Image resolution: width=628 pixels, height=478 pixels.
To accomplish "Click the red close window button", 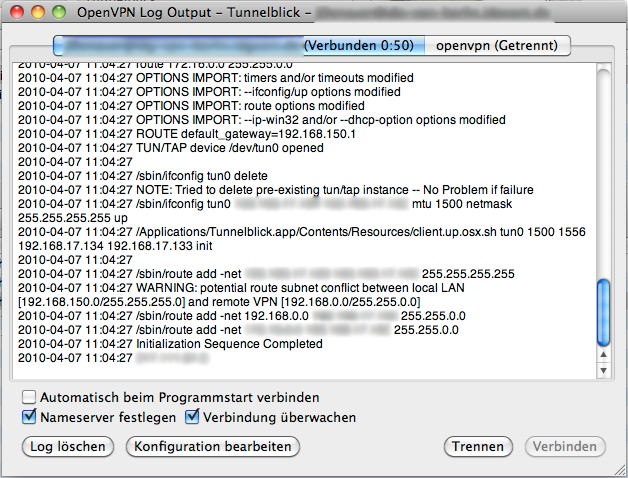I will [17, 12].
